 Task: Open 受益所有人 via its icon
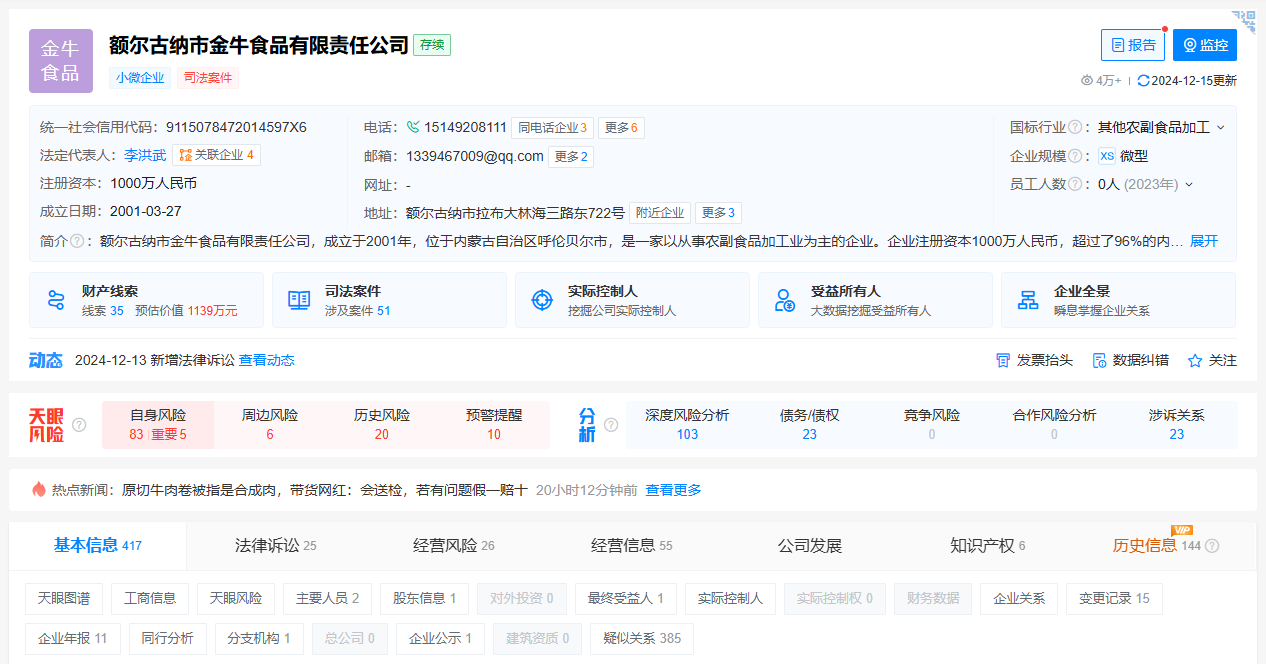tap(784, 299)
